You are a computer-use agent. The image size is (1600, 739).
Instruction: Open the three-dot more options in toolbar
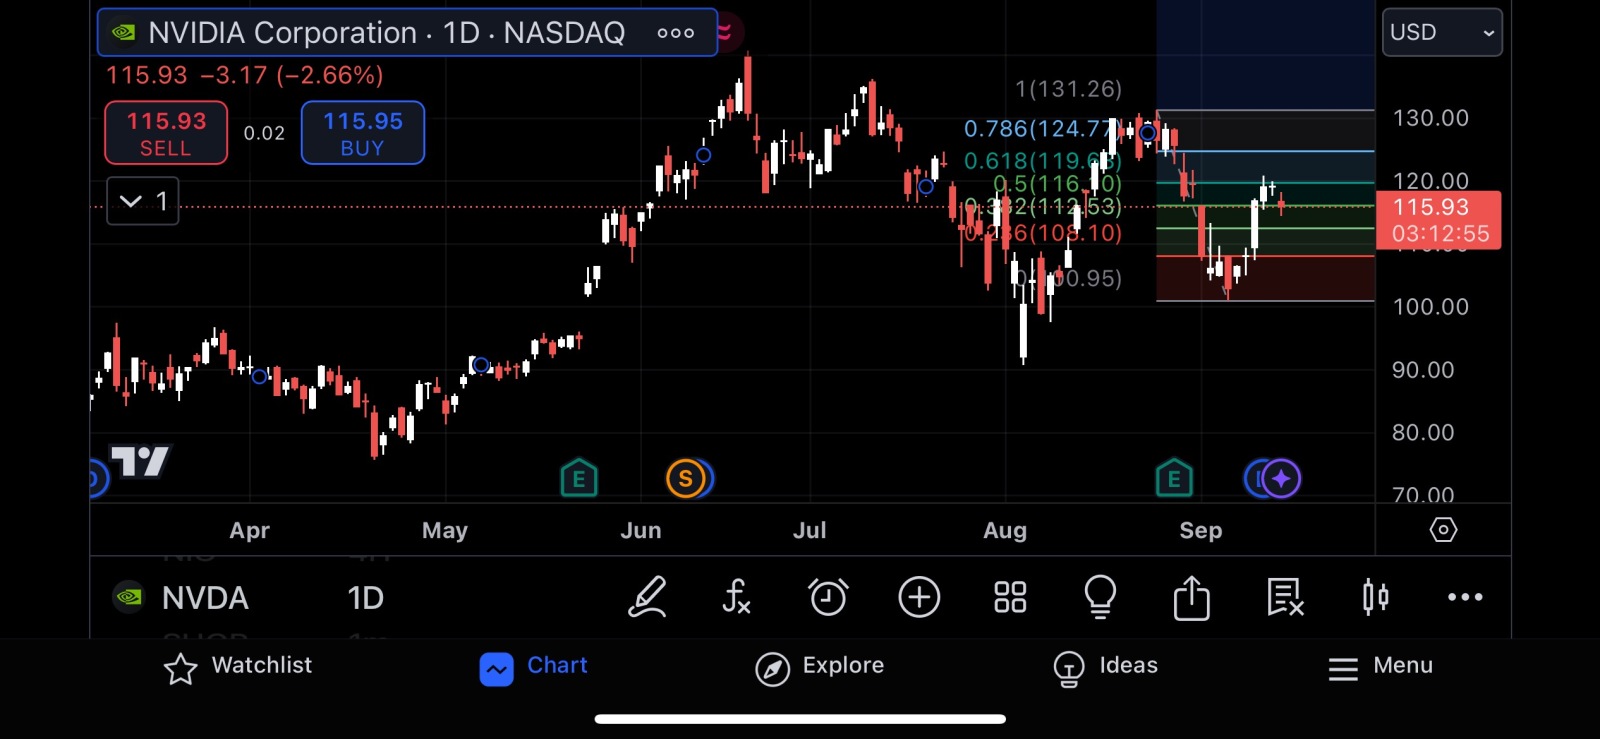1465,597
